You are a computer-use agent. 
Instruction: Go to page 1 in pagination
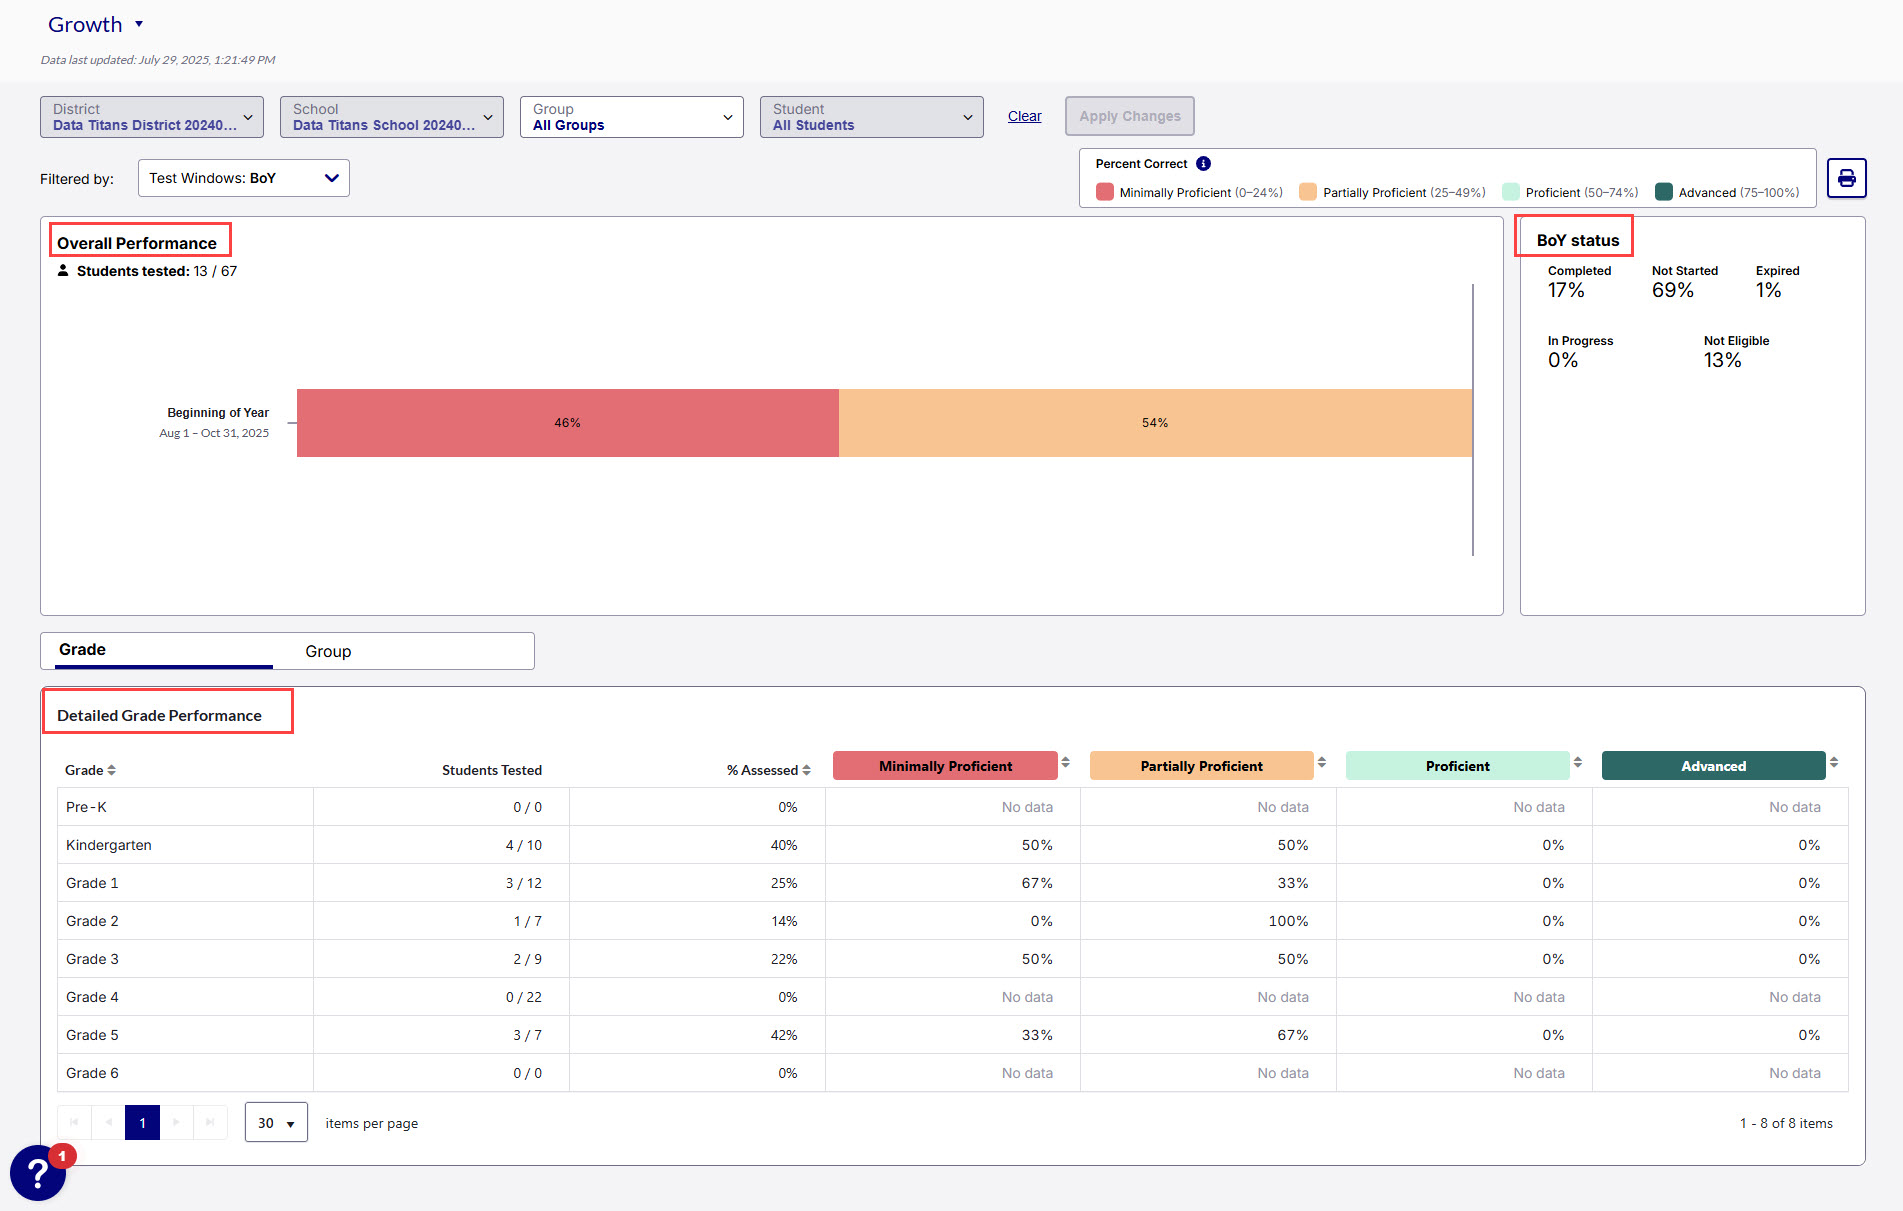click(x=142, y=1123)
